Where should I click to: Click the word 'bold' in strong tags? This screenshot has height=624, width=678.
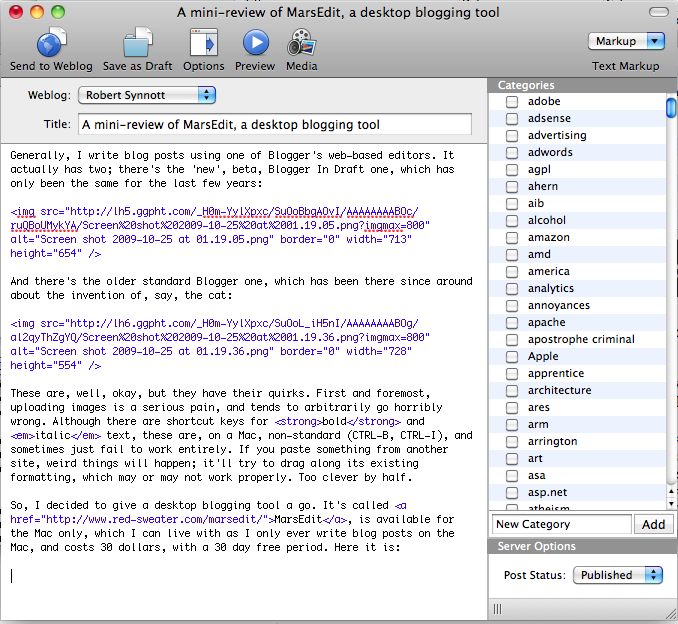(335, 421)
